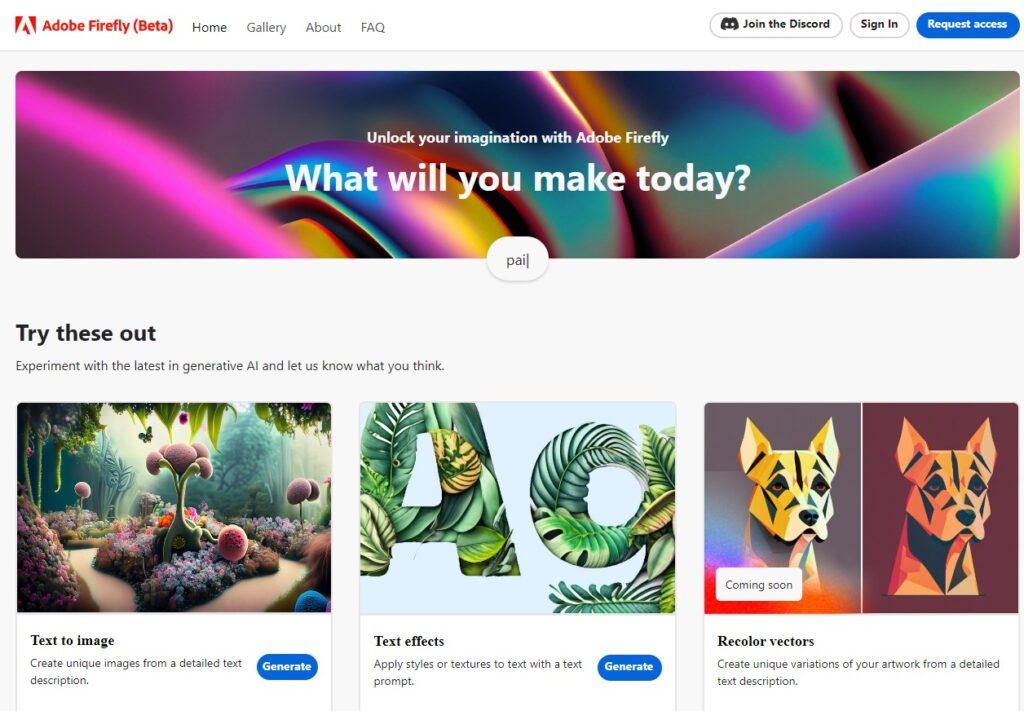This screenshot has width=1024, height=711.
Task: Open the fantasy garden thumbnail
Action: point(174,507)
